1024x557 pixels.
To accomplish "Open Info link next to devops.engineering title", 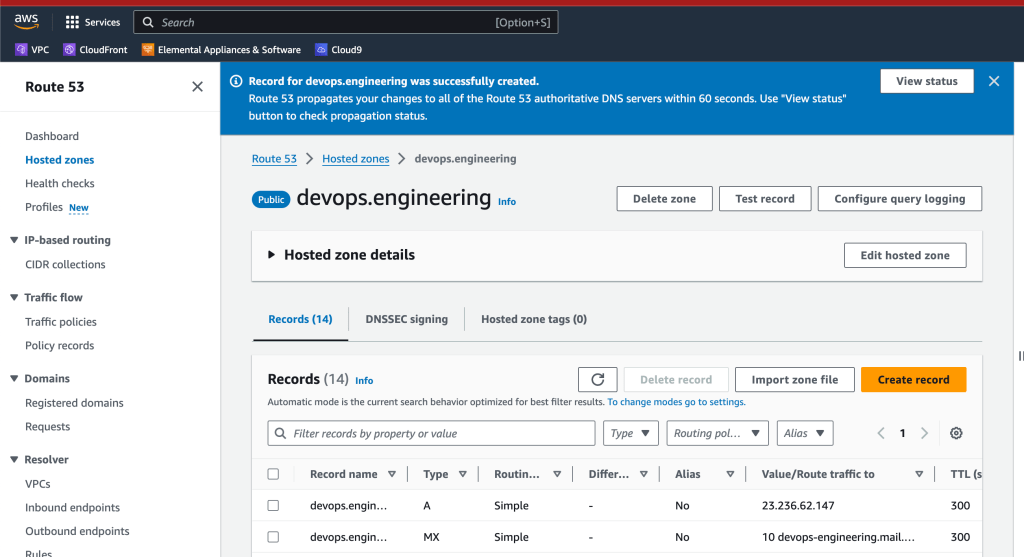I will click(507, 202).
